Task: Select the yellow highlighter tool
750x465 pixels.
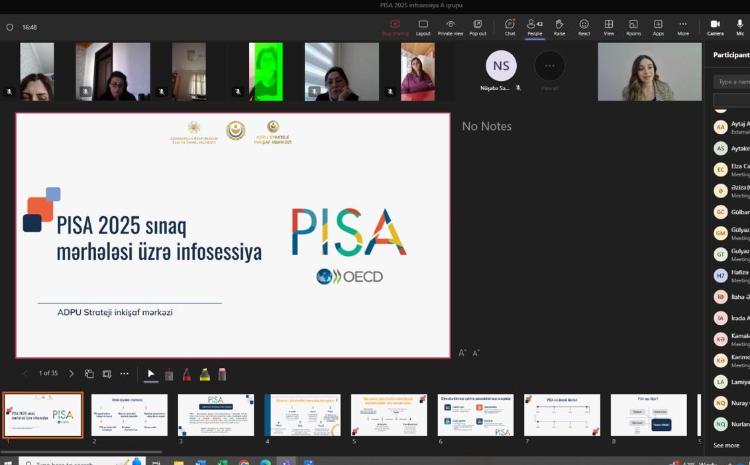Action: pyautogui.click(x=204, y=373)
